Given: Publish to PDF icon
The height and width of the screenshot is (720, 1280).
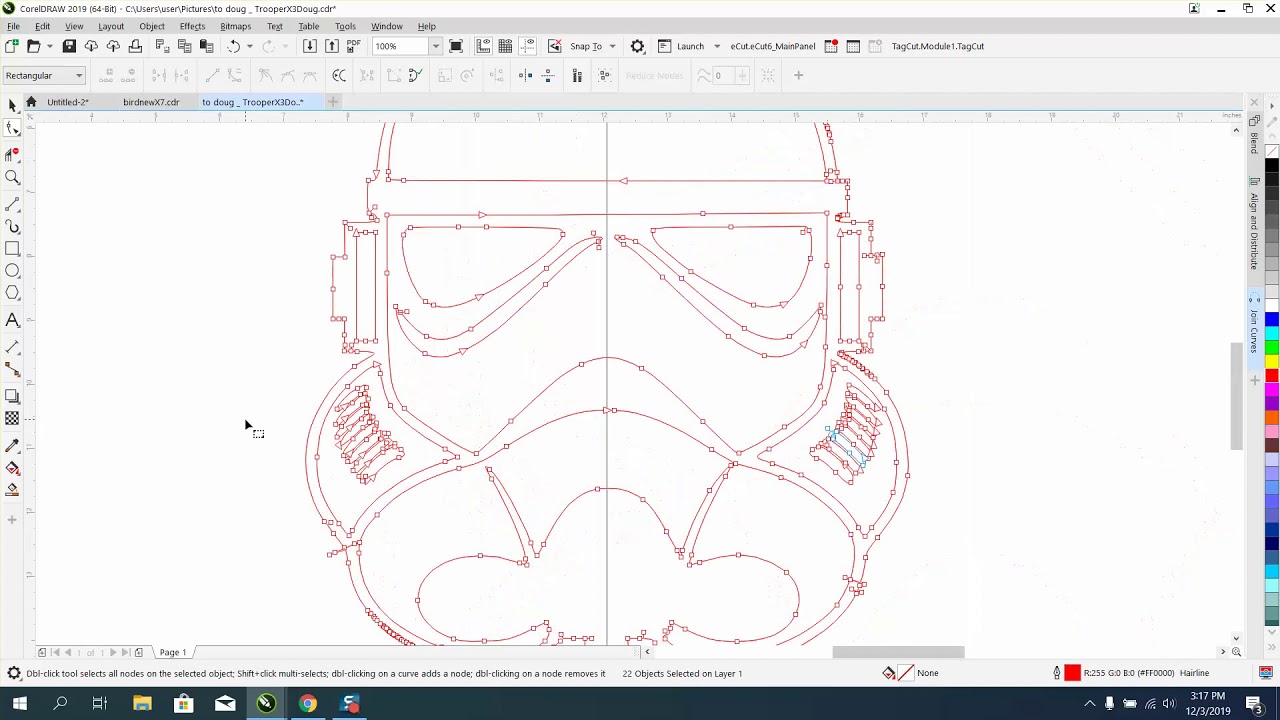Looking at the screenshot, I should click(353, 46).
